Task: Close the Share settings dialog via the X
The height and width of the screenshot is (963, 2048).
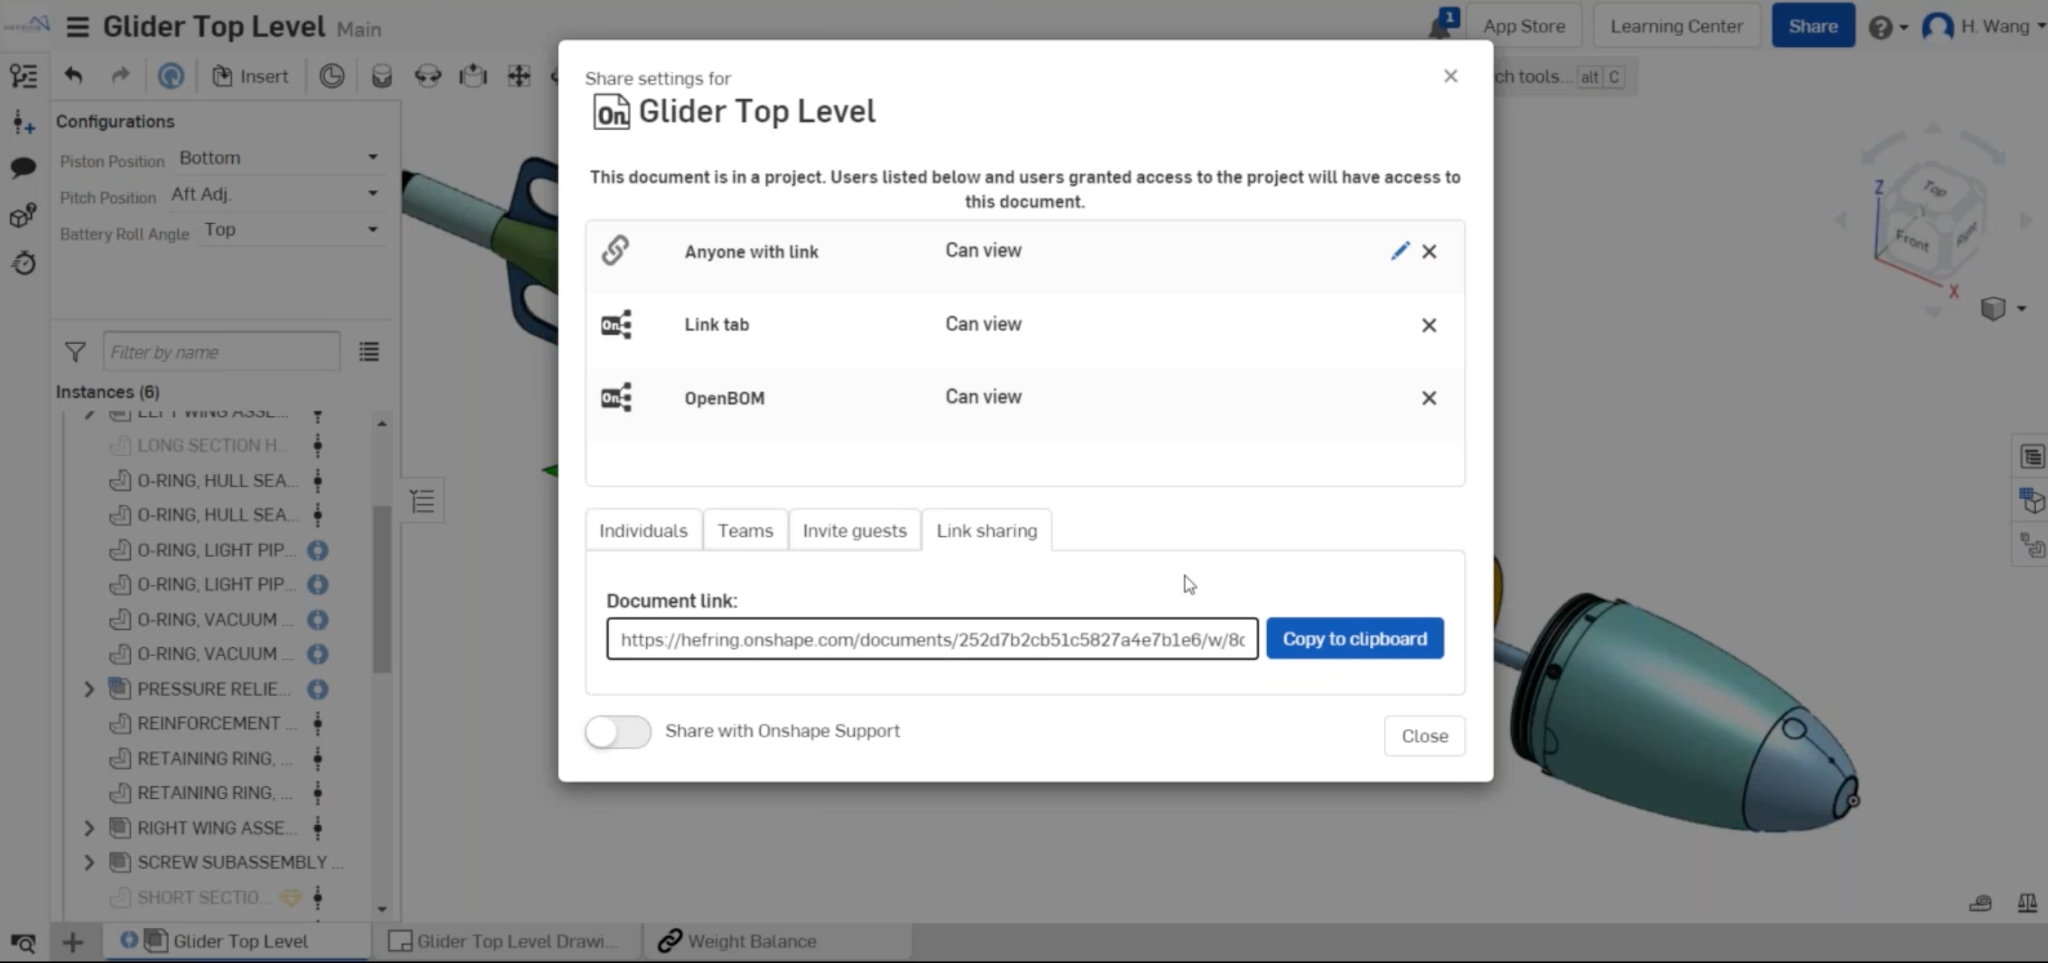Action: pyautogui.click(x=1451, y=76)
